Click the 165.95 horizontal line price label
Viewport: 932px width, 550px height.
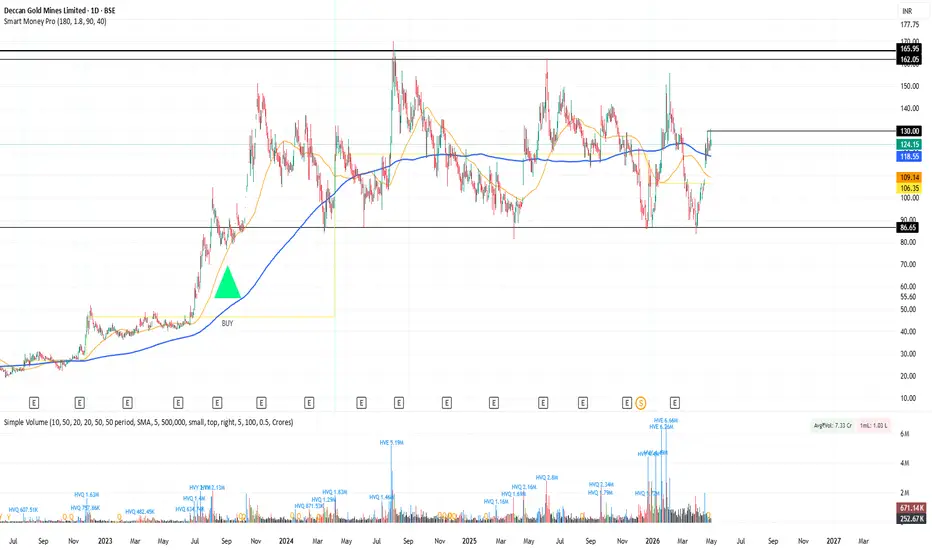(909, 49)
